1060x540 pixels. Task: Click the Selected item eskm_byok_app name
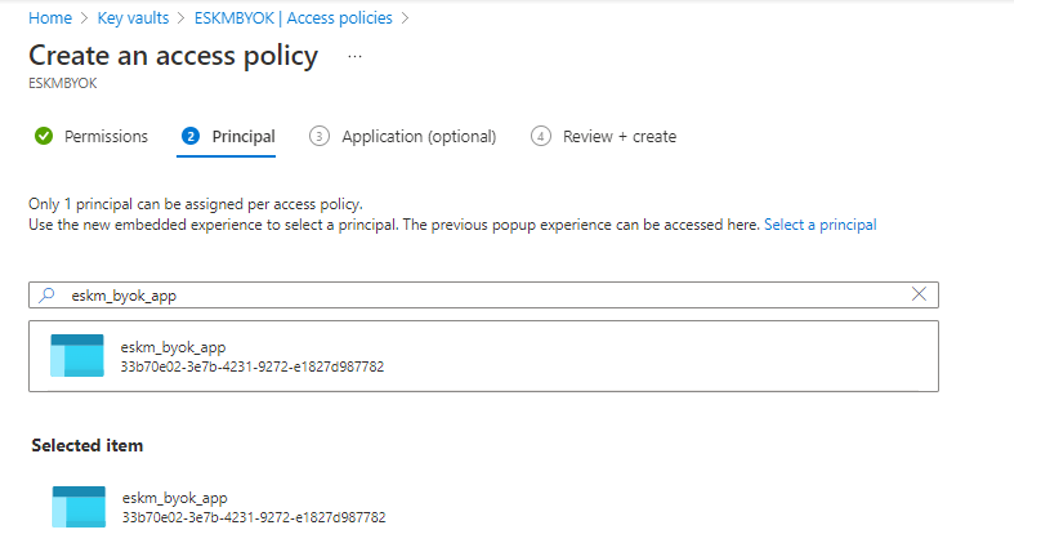coord(174,498)
